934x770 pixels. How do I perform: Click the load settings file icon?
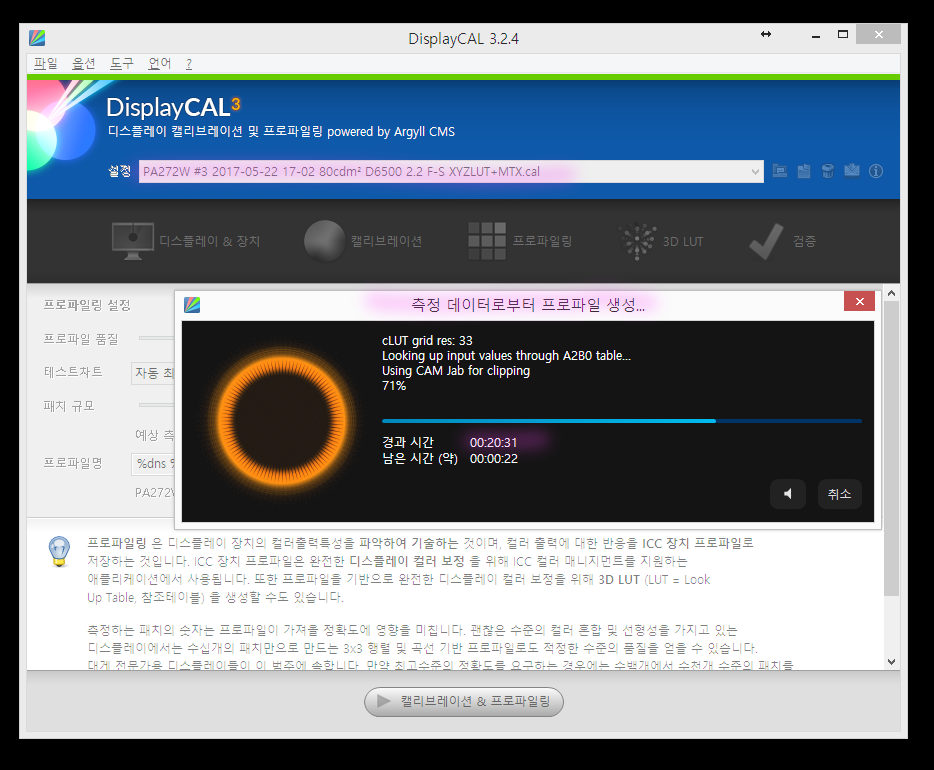[780, 171]
